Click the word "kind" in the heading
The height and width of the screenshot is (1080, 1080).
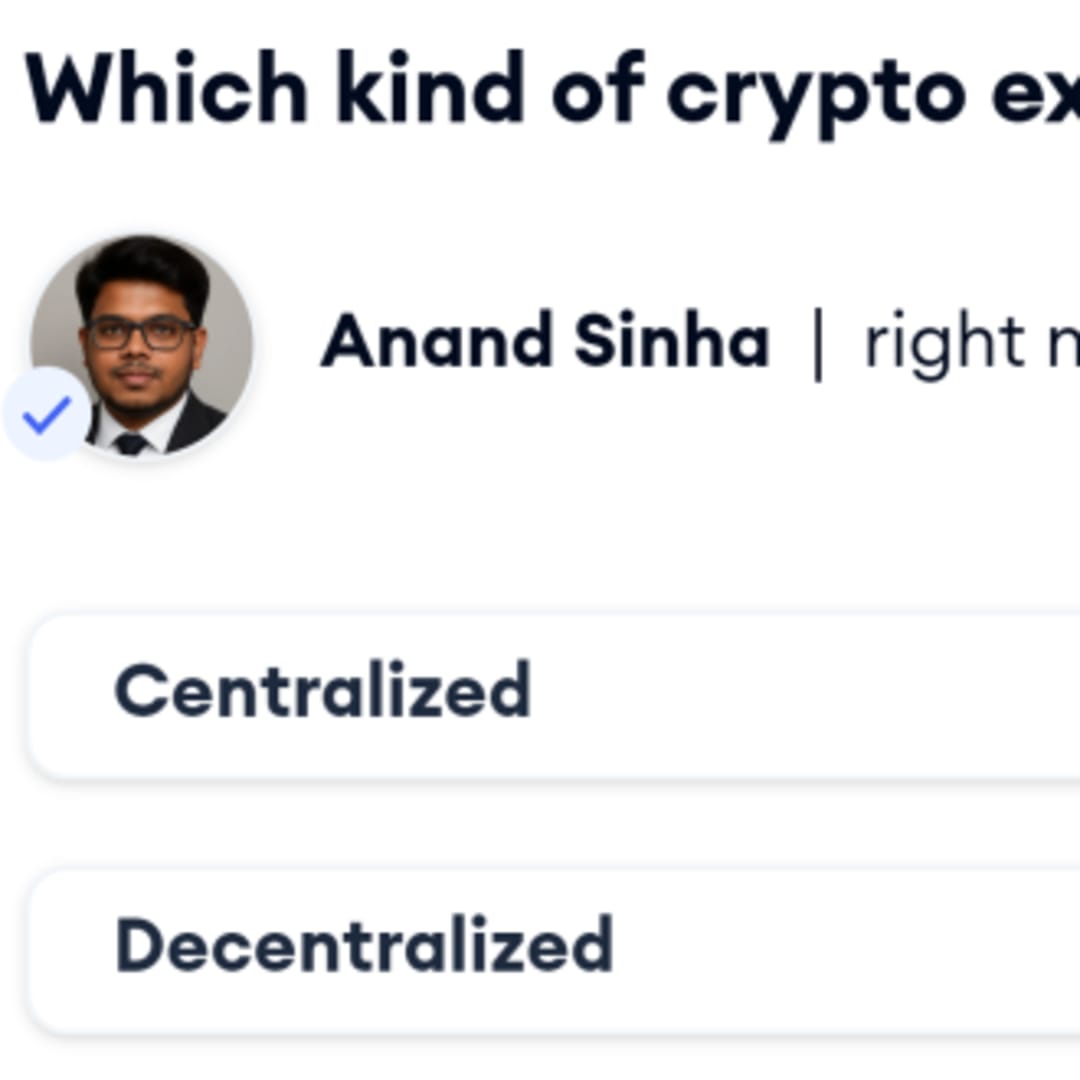(x=429, y=90)
